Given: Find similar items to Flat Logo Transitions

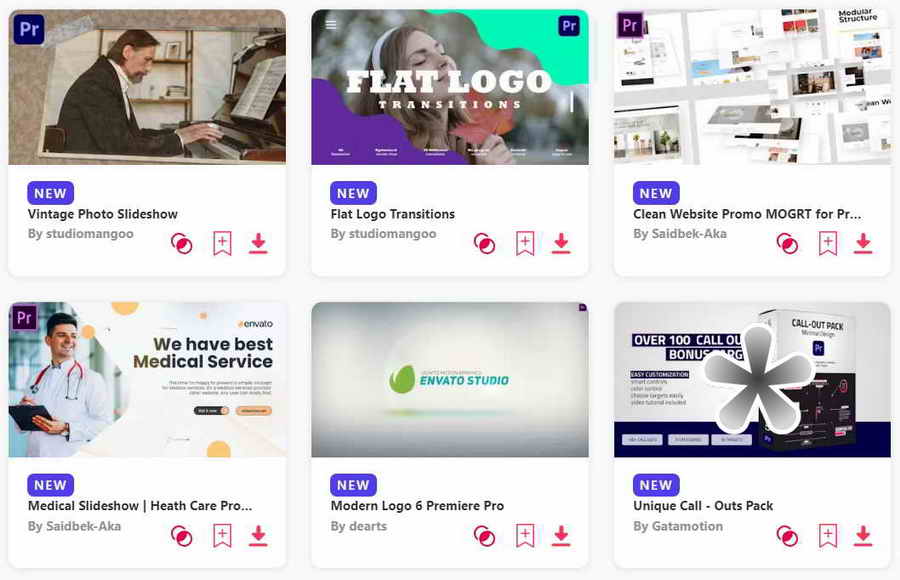Looking at the screenshot, I should [484, 243].
